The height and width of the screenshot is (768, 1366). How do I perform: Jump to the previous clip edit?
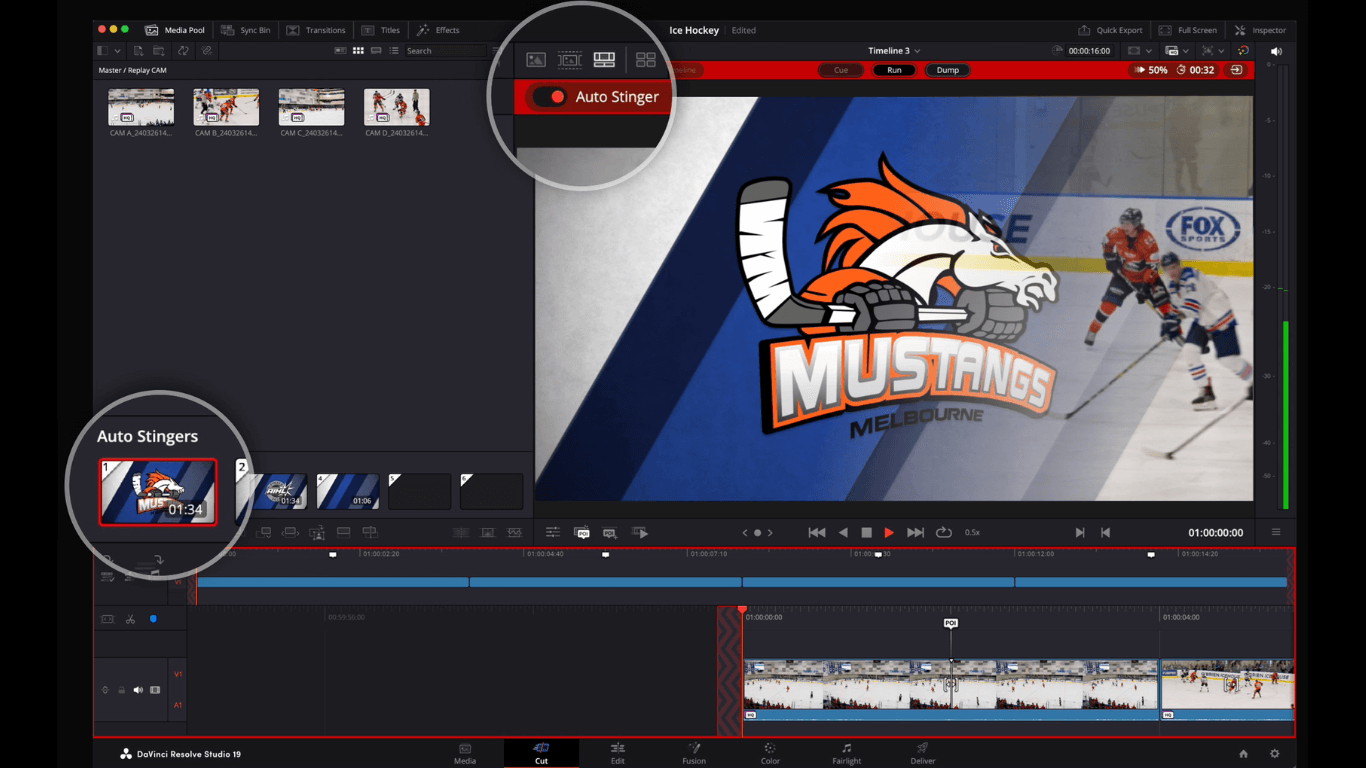1105,533
